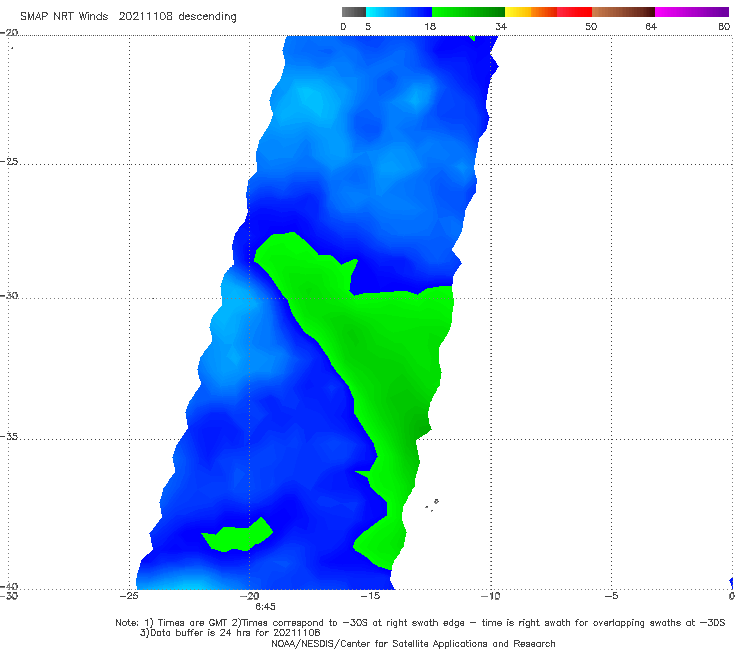Screen dimensions: 740x650
Task: Pick the magenta-purple 64-80 colorbar segment
Action: (692, 12)
